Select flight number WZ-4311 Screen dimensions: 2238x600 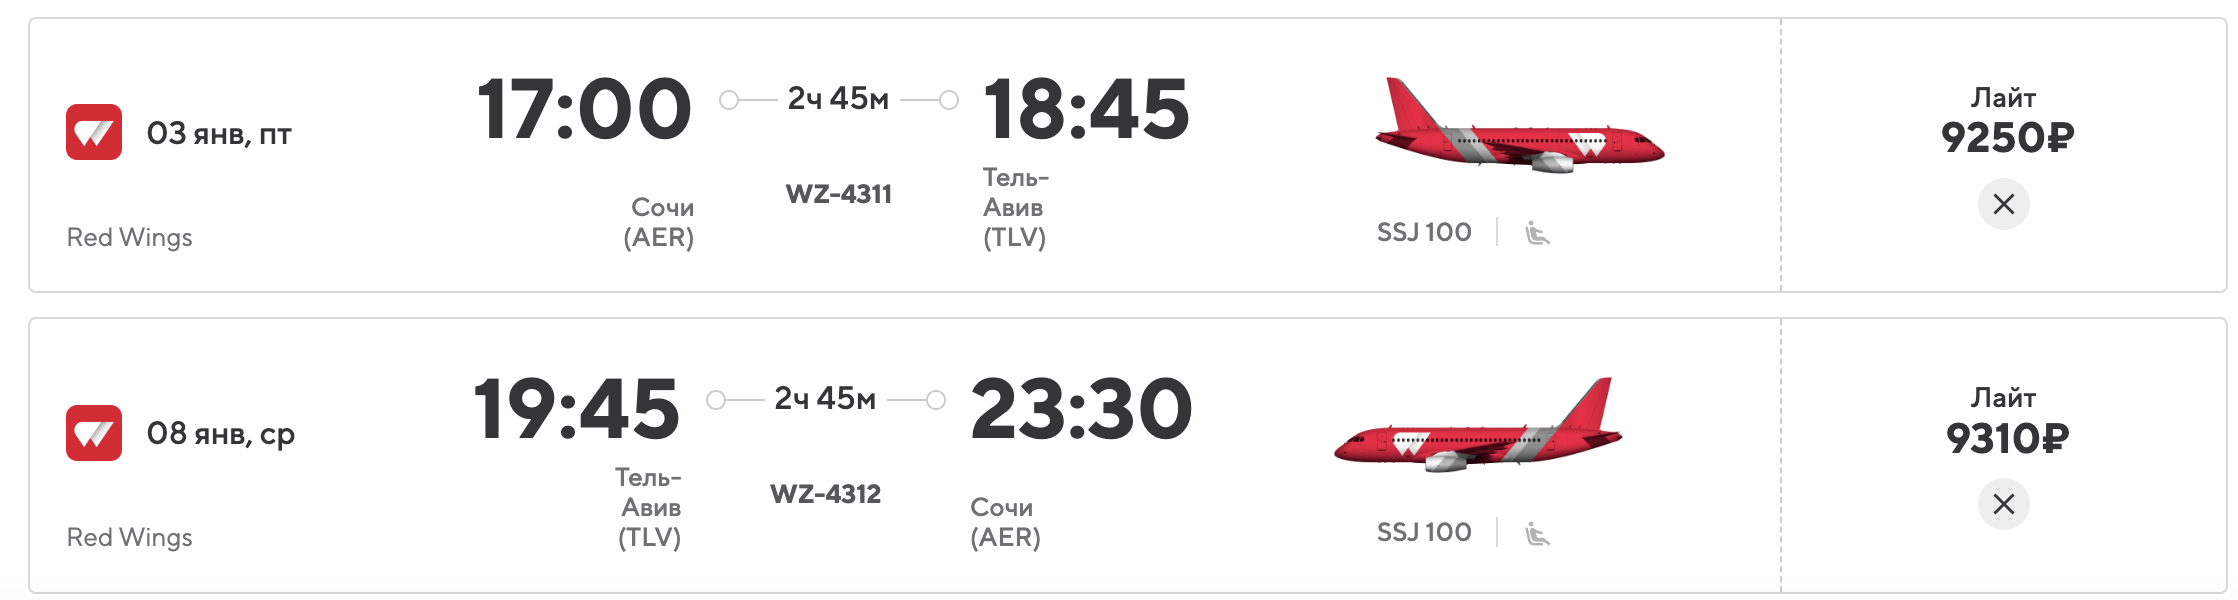pos(838,194)
